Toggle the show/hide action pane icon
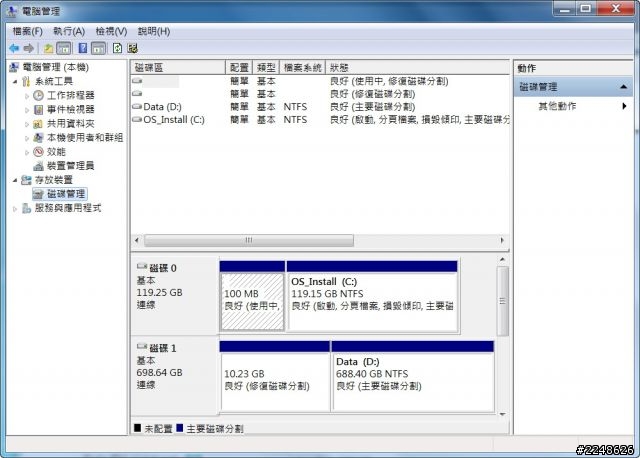The height and width of the screenshot is (458, 640). [98, 49]
